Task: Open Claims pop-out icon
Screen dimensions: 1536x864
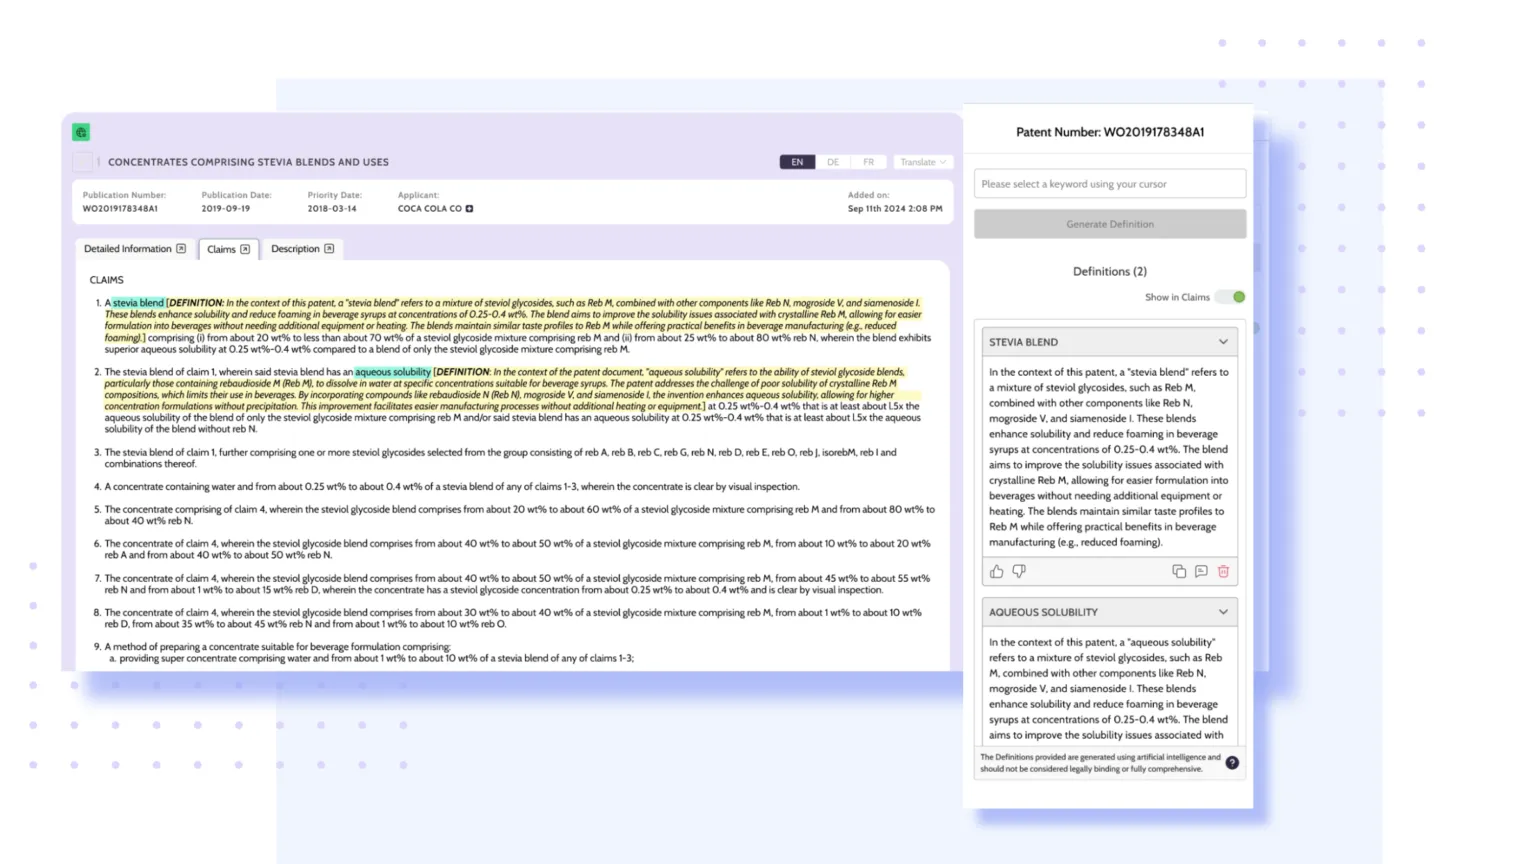Action: [x=245, y=249]
